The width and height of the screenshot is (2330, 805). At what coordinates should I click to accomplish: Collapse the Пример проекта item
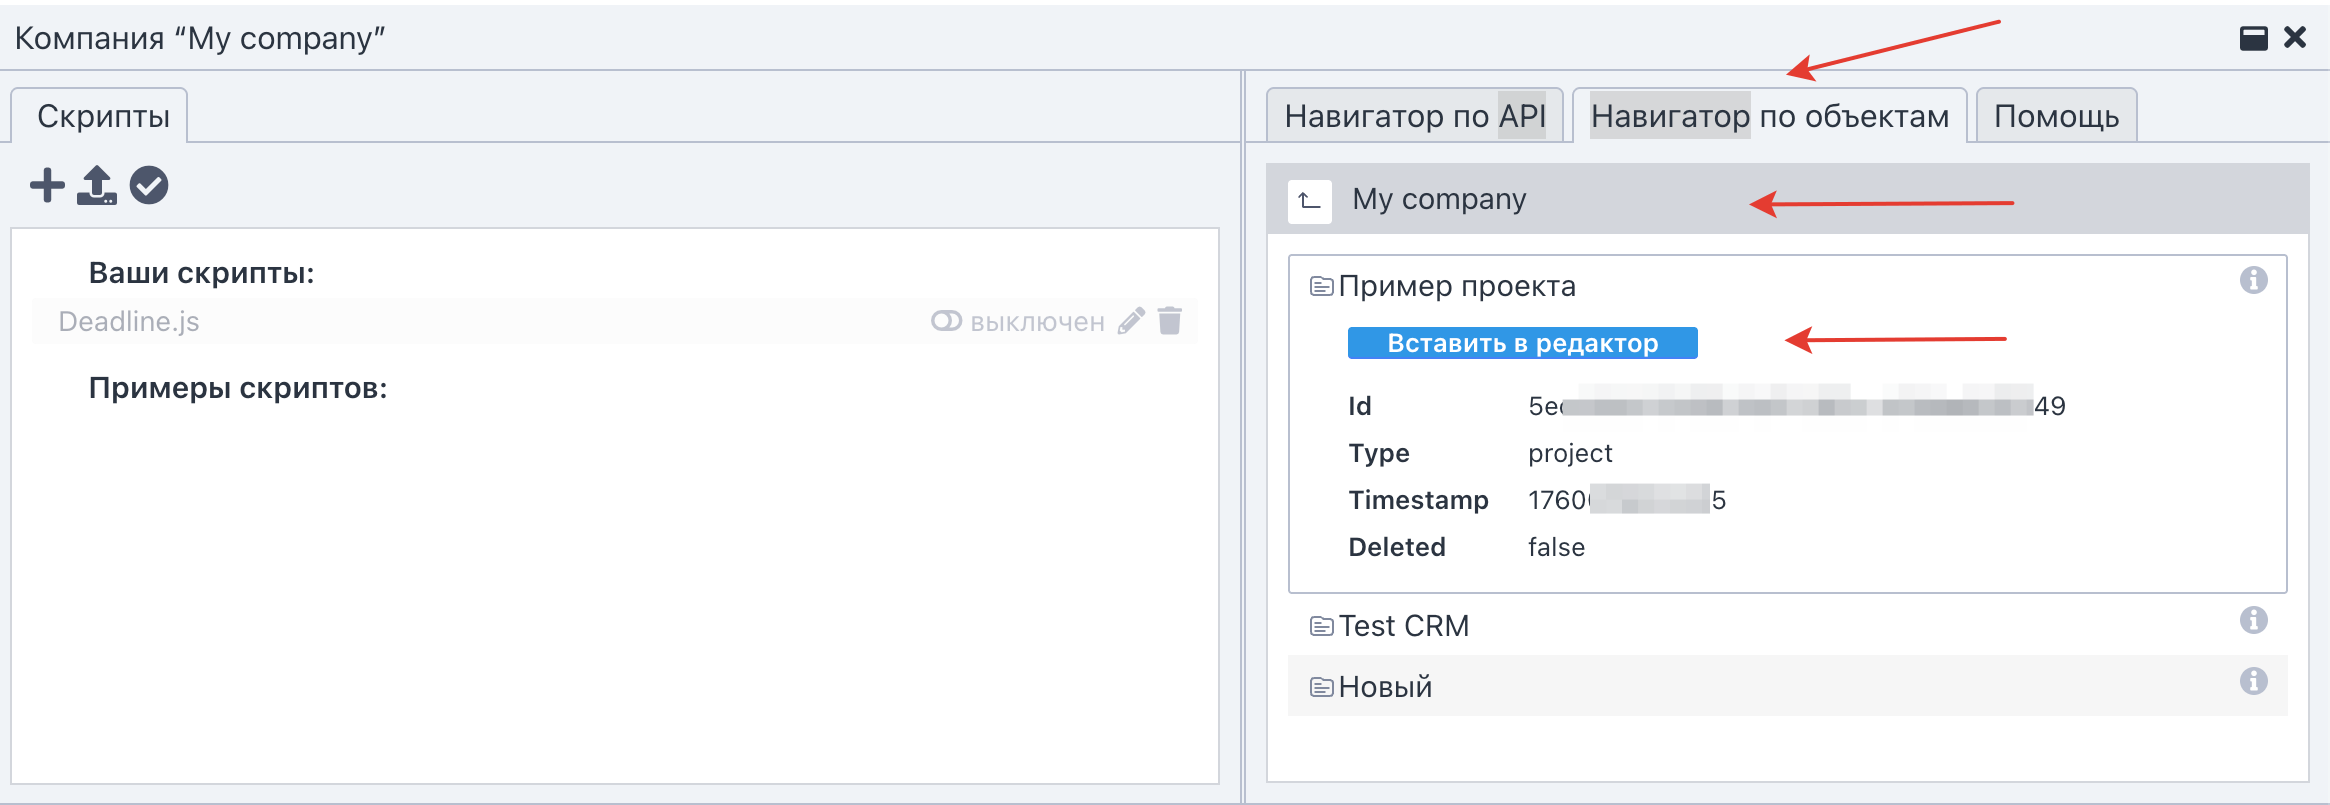(1456, 287)
